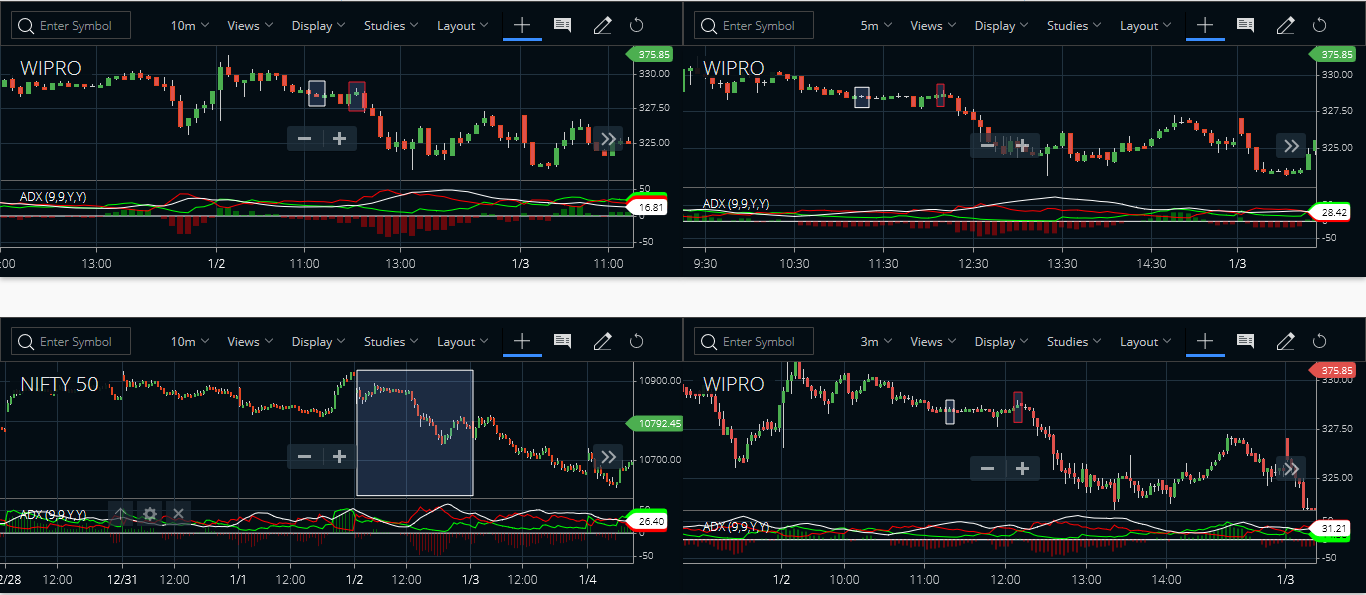The image size is (1366, 595).
Task: Jump to latest data in the bottom-right WIPRO 3m chart
Action: coord(1291,468)
